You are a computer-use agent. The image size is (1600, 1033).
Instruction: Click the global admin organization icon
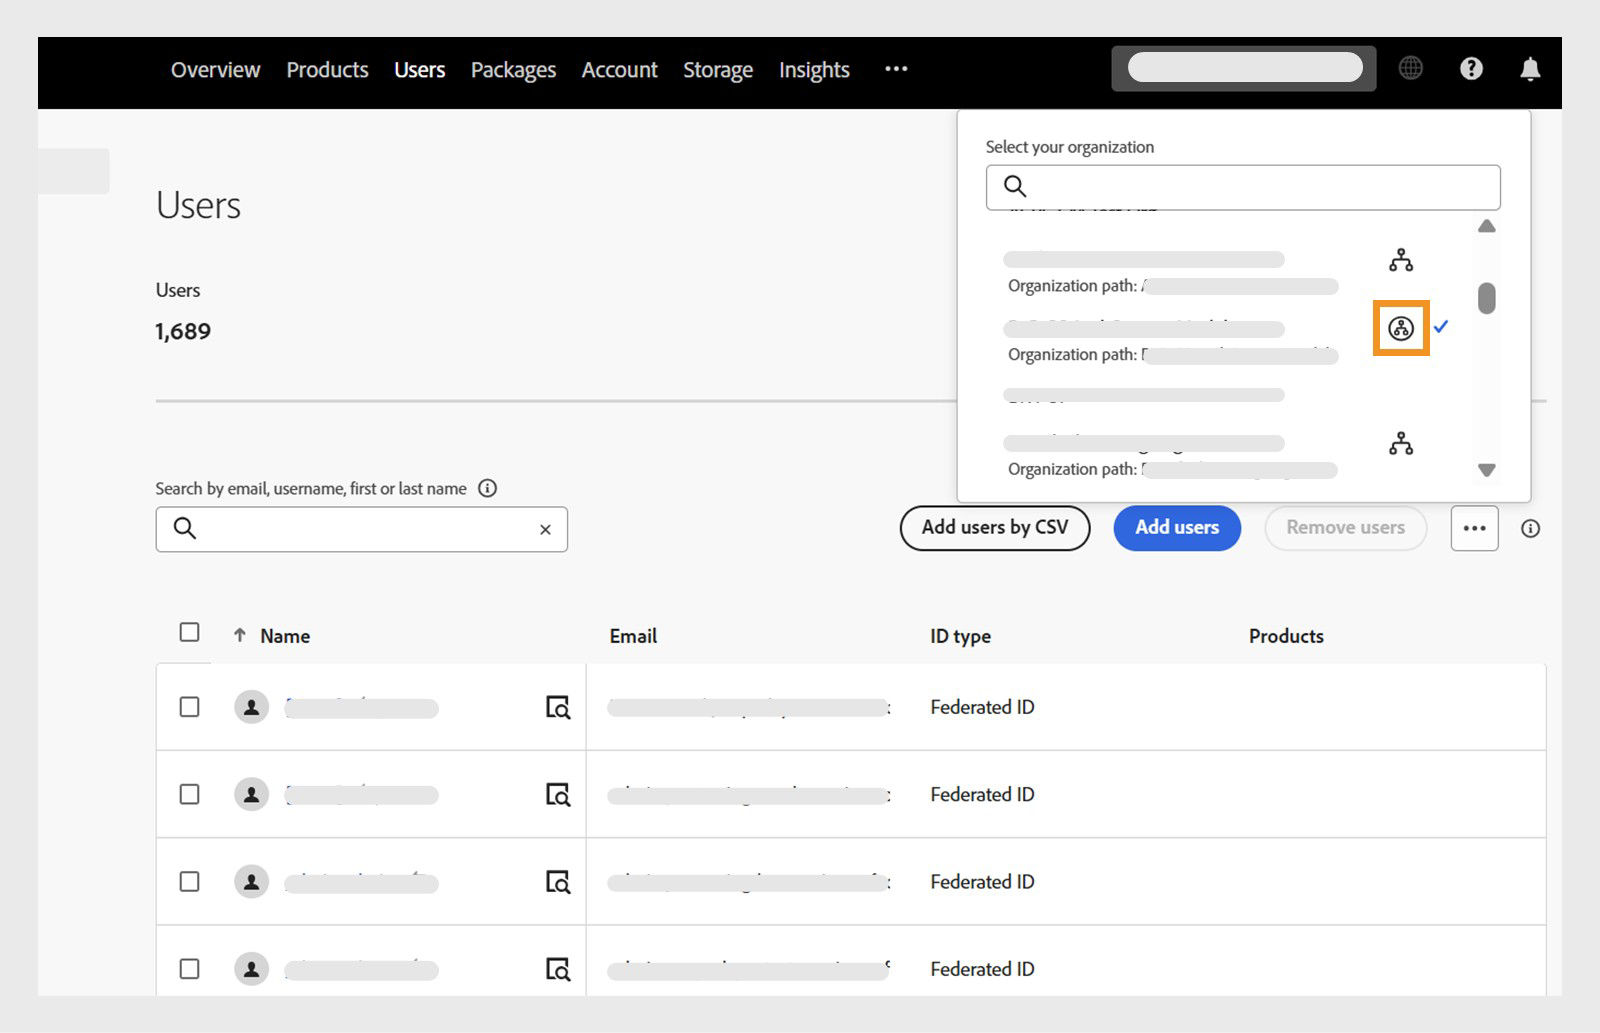tap(1401, 327)
